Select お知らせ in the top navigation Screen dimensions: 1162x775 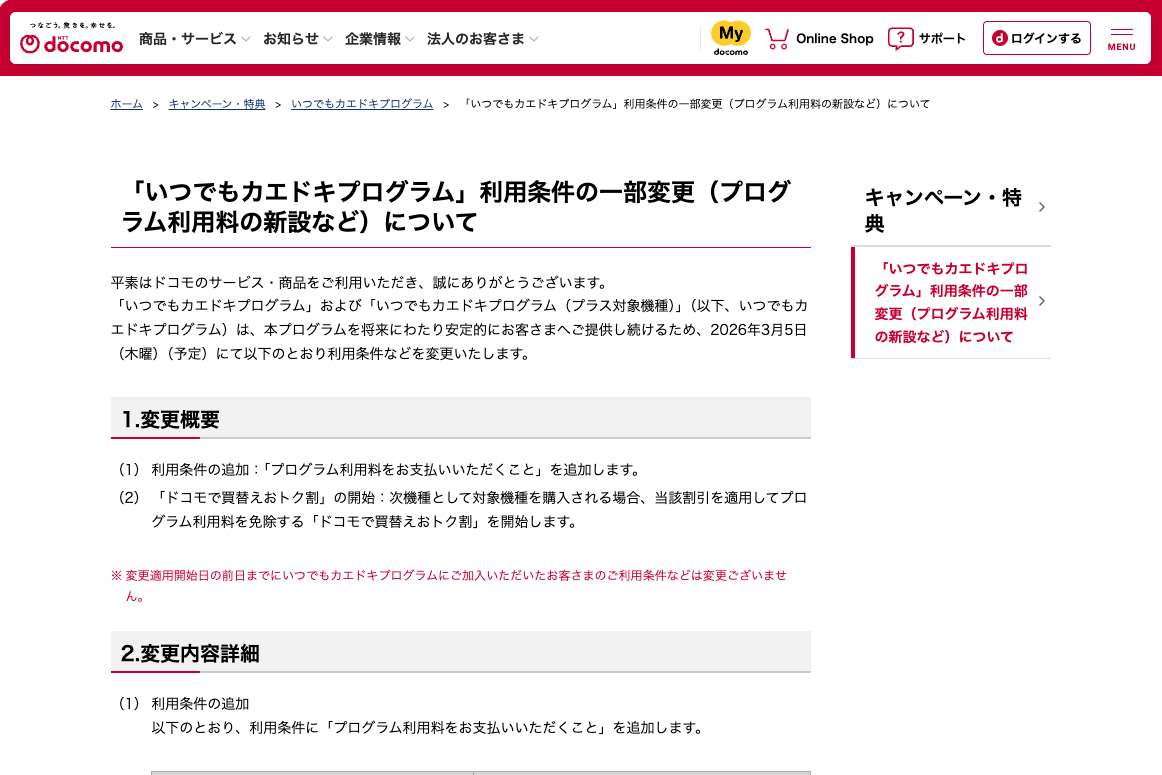(290, 38)
